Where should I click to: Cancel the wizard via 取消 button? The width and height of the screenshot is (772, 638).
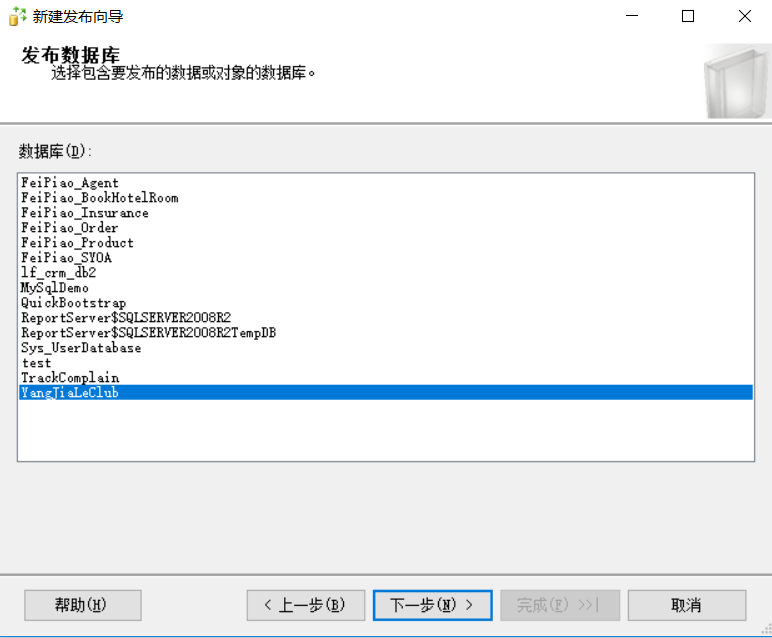pyautogui.click(x=687, y=605)
